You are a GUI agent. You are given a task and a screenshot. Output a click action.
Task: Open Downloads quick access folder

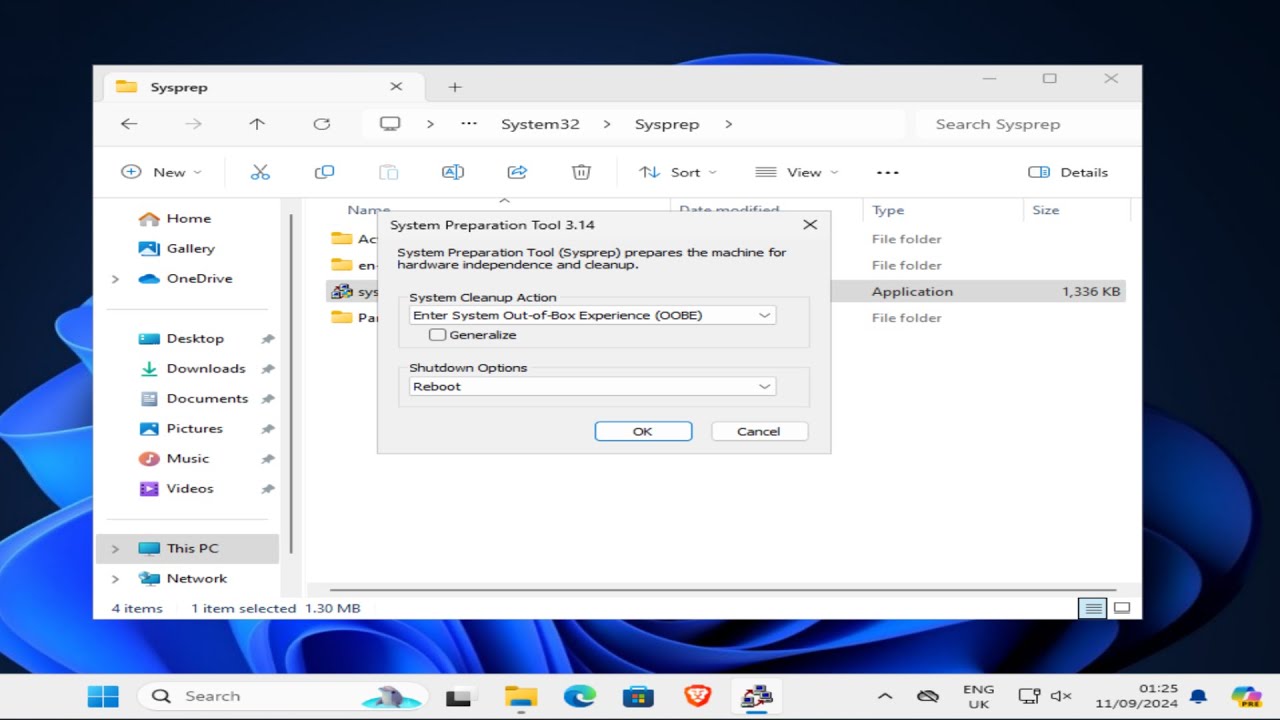pos(206,368)
